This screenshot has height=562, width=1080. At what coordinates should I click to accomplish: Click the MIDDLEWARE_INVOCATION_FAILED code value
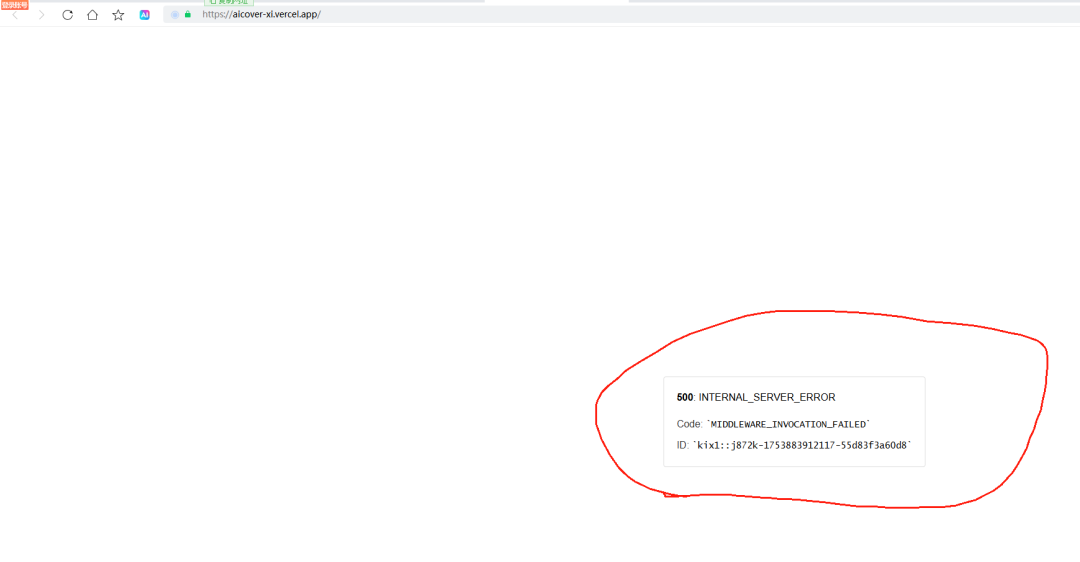click(789, 424)
